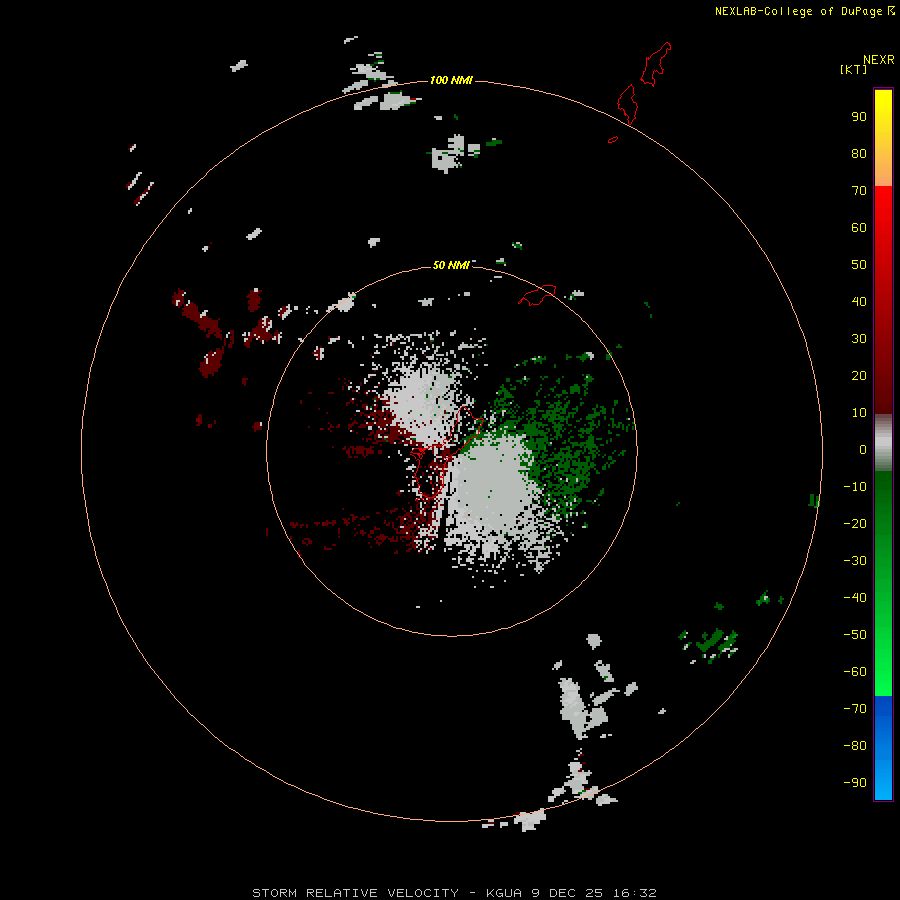
Task: Click the Guam island outline at radar center
Action: point(446,452)
